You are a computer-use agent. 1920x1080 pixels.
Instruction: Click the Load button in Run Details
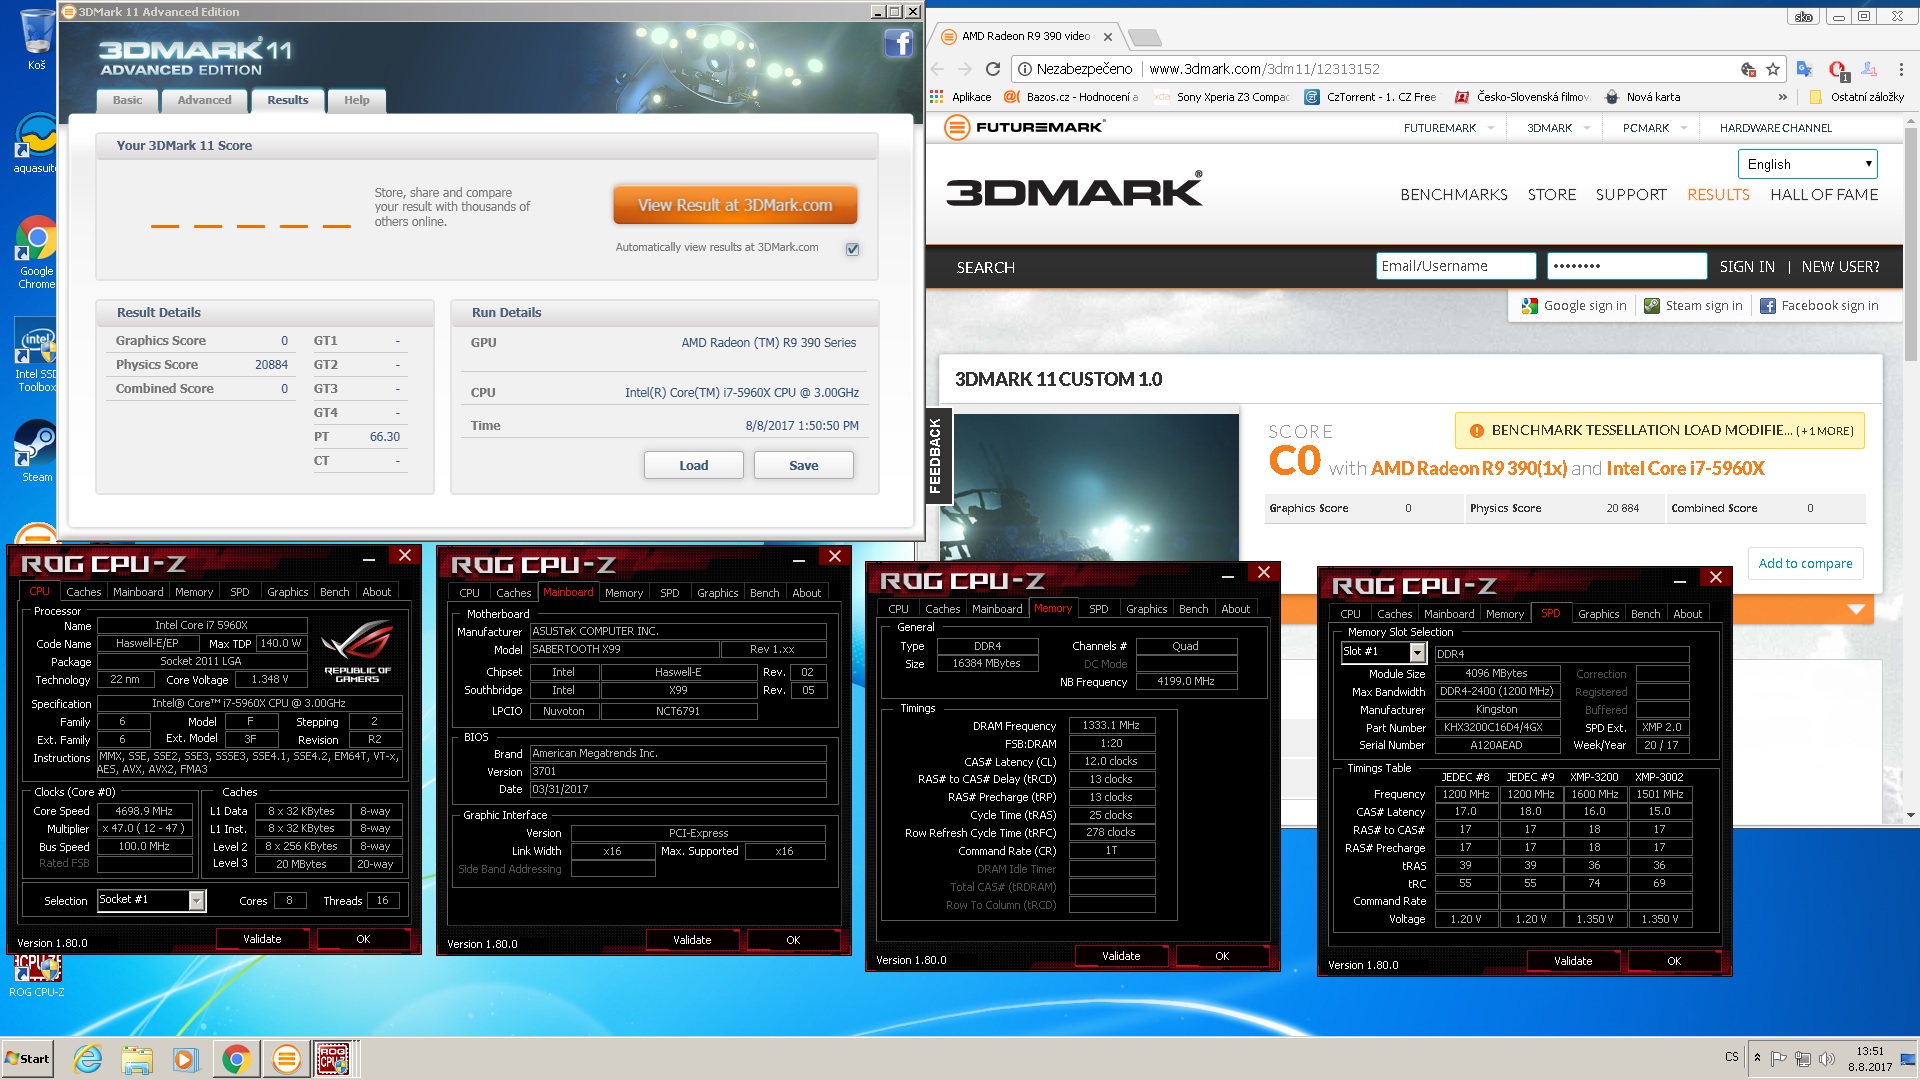pos(693,466)
